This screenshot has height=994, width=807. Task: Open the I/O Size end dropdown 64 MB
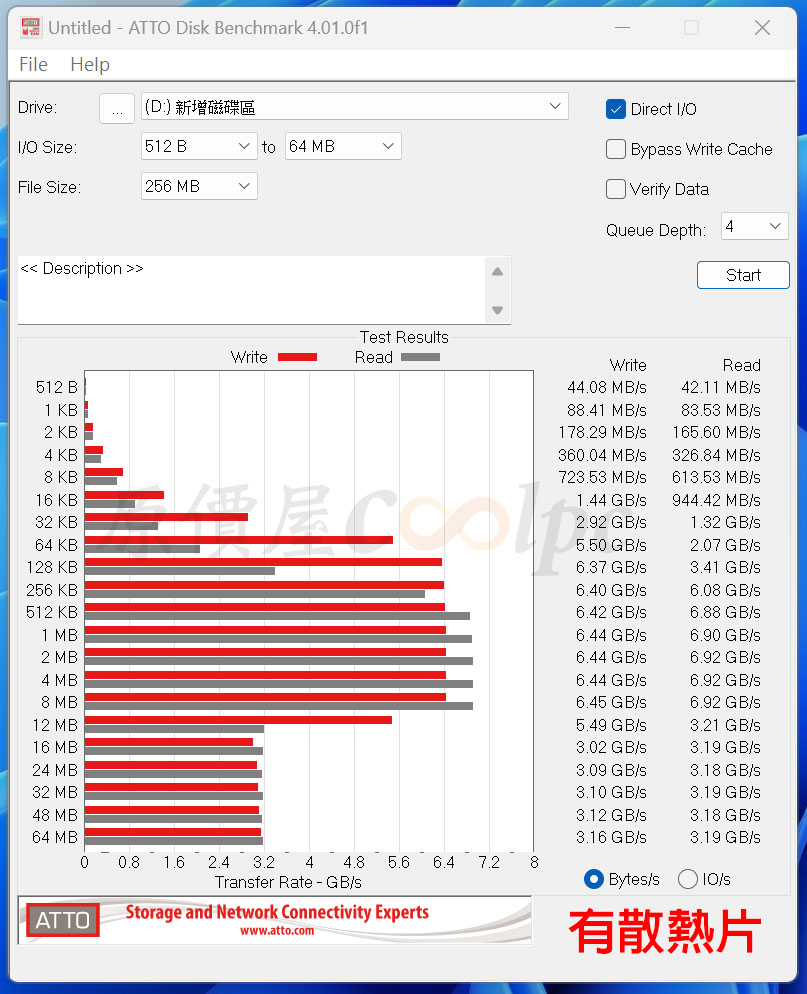point(343,146)
